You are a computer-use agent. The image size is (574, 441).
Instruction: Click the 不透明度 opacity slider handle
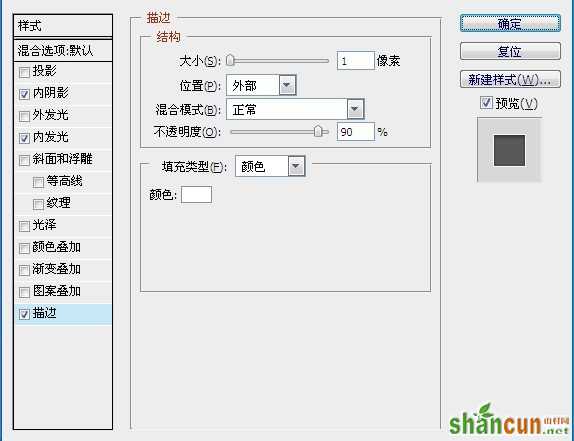click(x=318, y=131)
